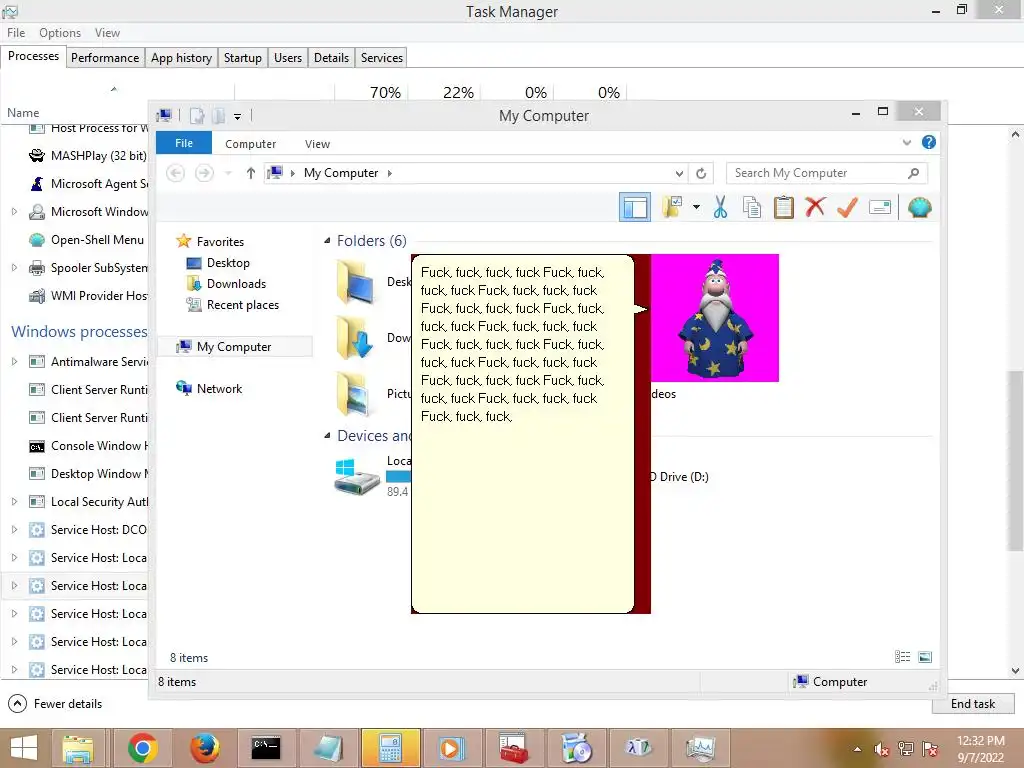
Task: Click the Downloads folder icon in My Computer
Action: point(357,338)
